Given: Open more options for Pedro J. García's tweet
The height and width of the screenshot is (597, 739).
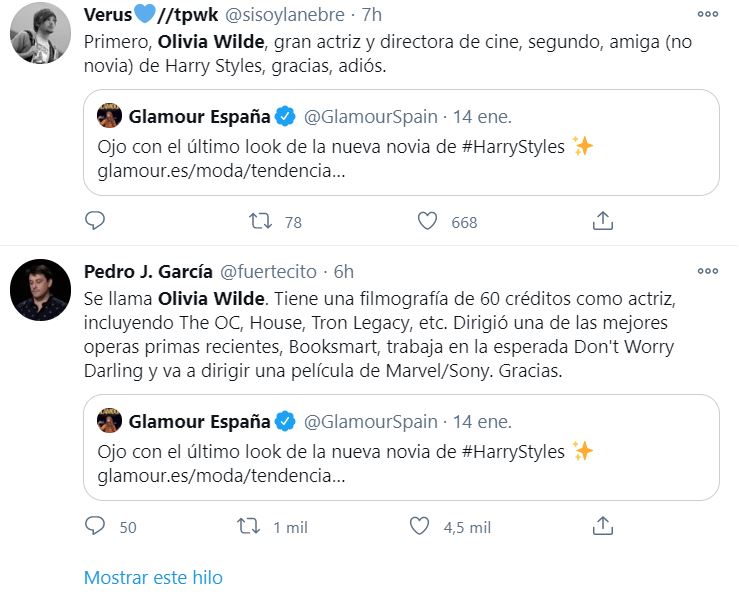Looking at the screenshot, I should click(708, 271).
